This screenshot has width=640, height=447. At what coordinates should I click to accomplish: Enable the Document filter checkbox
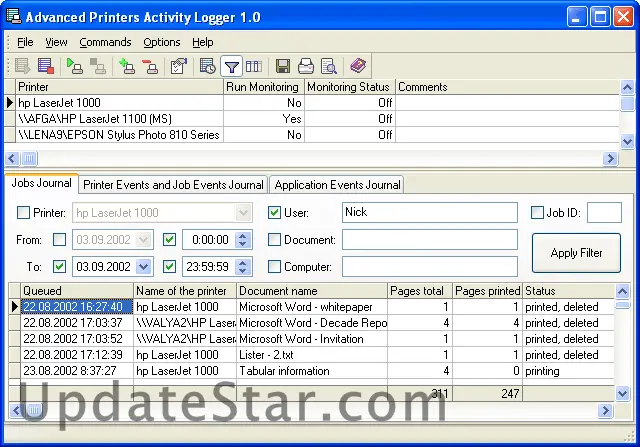(x=274, y=240)
